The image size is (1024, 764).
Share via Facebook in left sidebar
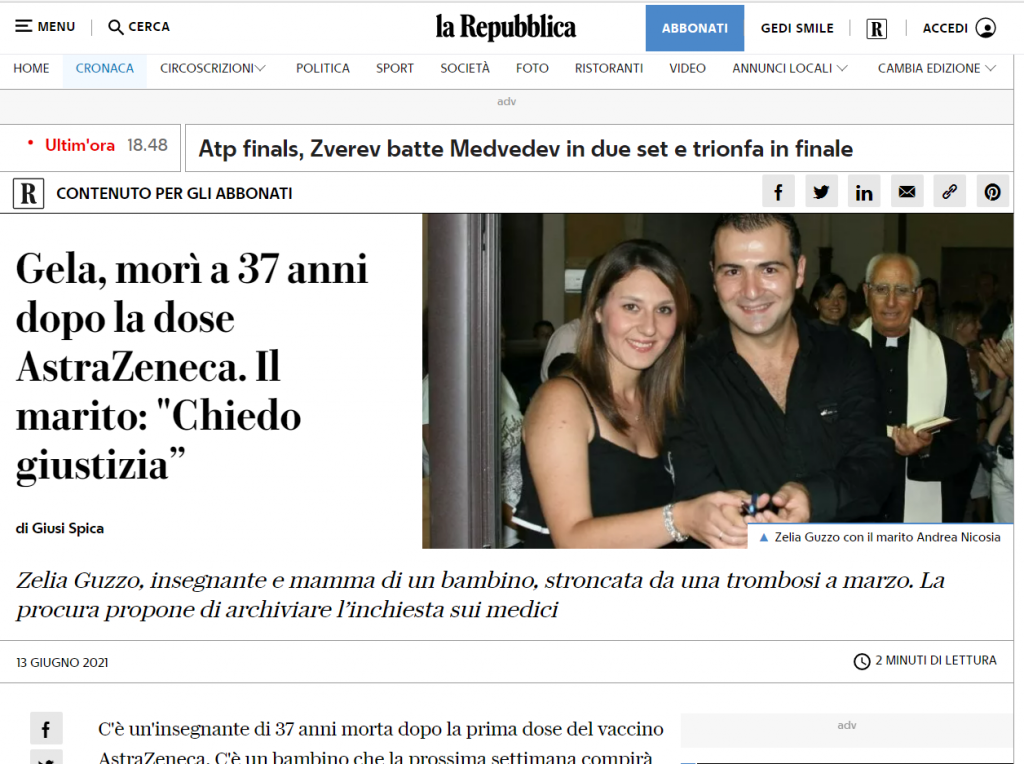46,729
